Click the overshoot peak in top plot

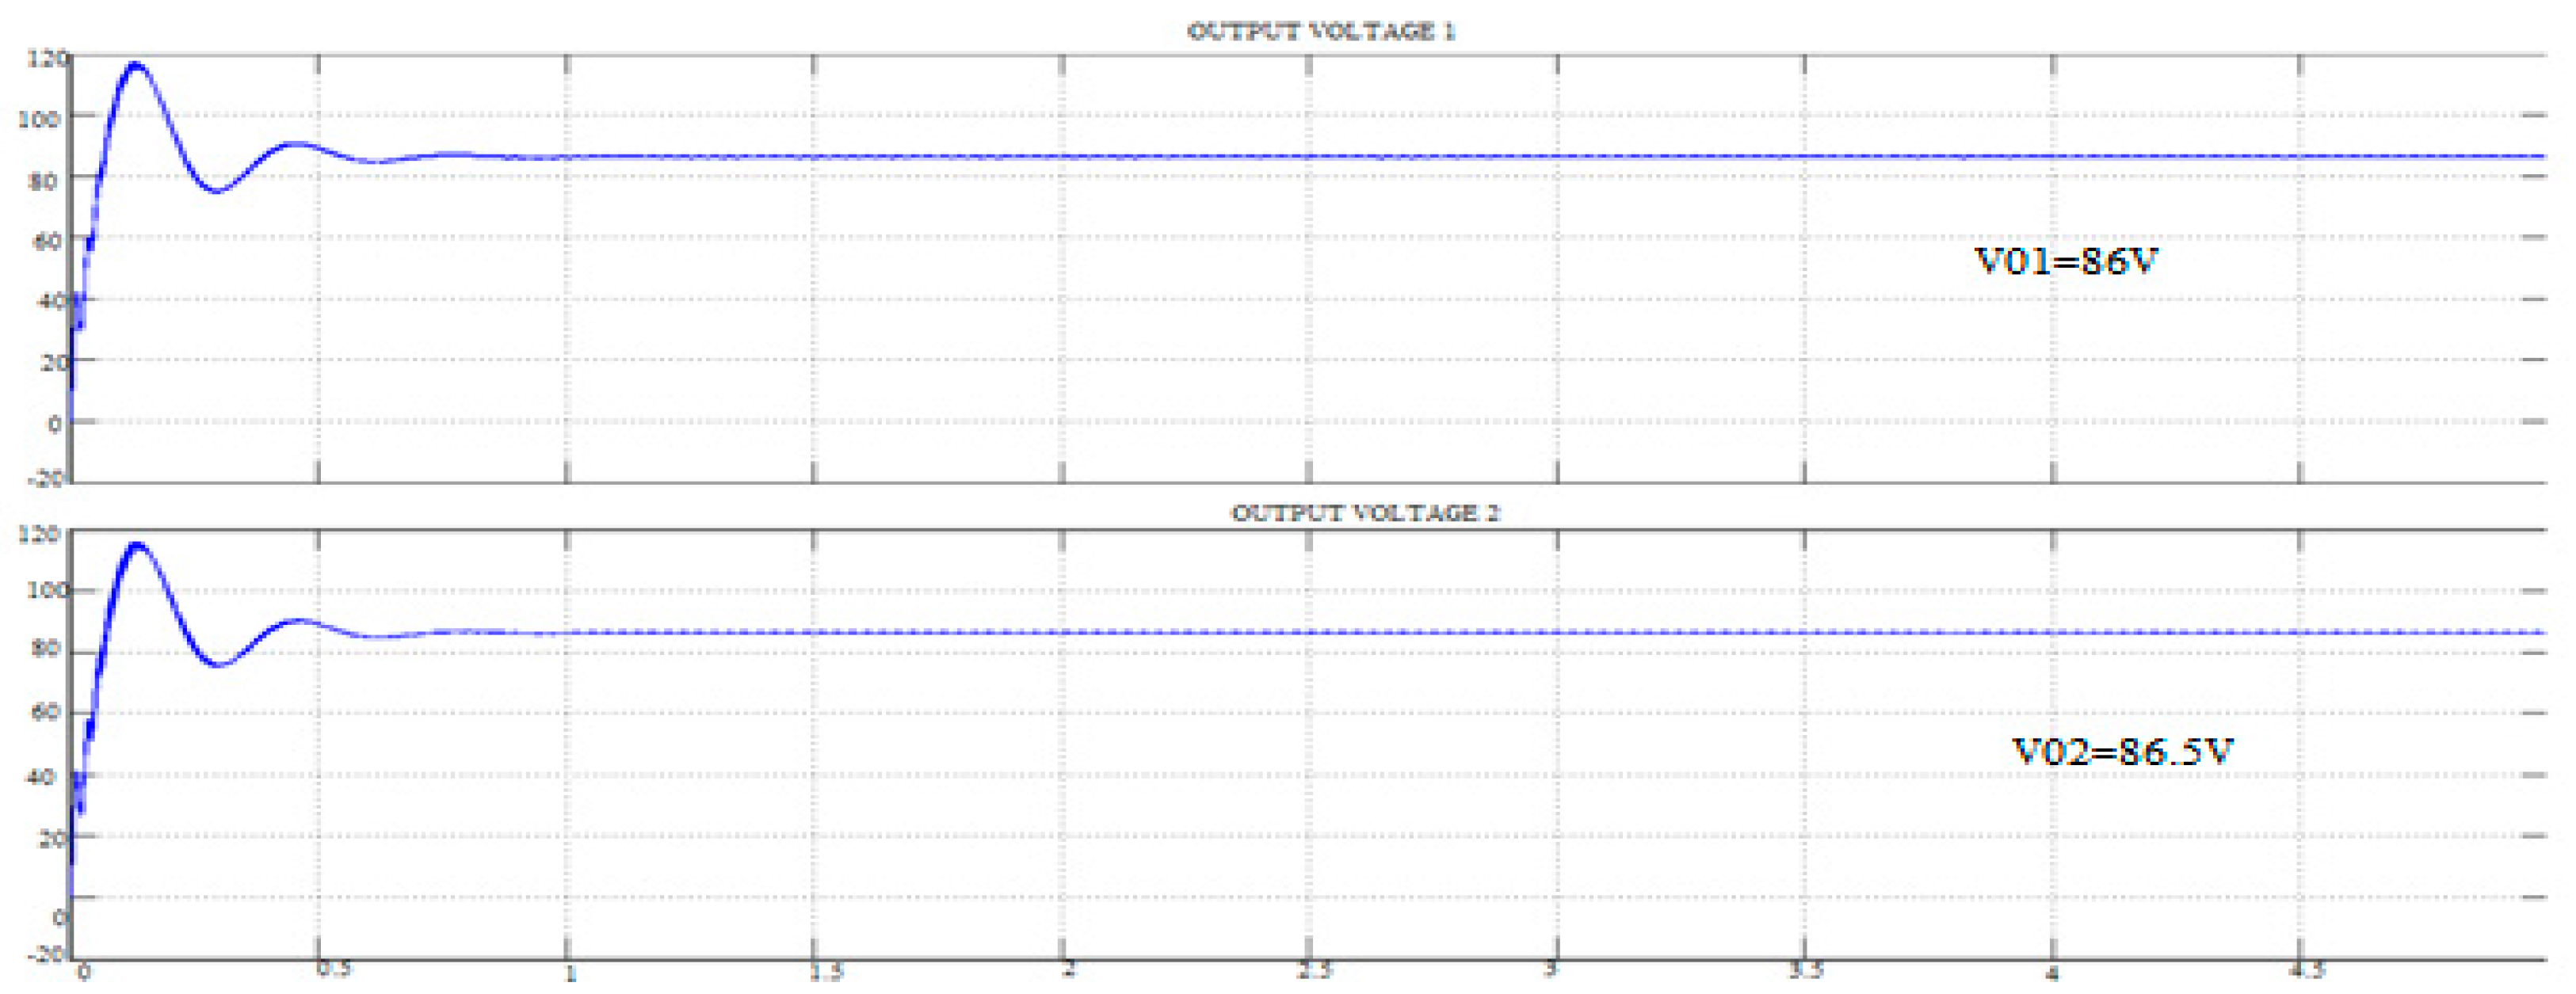[136, 65]
